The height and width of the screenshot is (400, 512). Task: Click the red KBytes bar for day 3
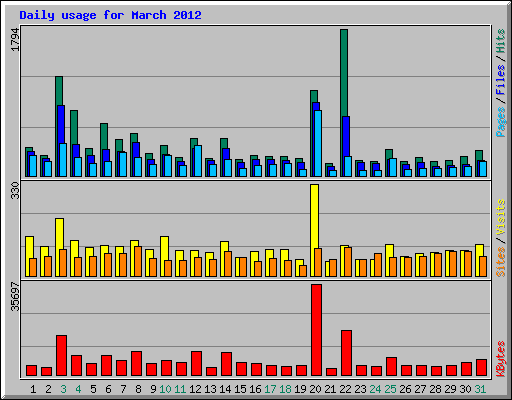click(x=61, y=356)
